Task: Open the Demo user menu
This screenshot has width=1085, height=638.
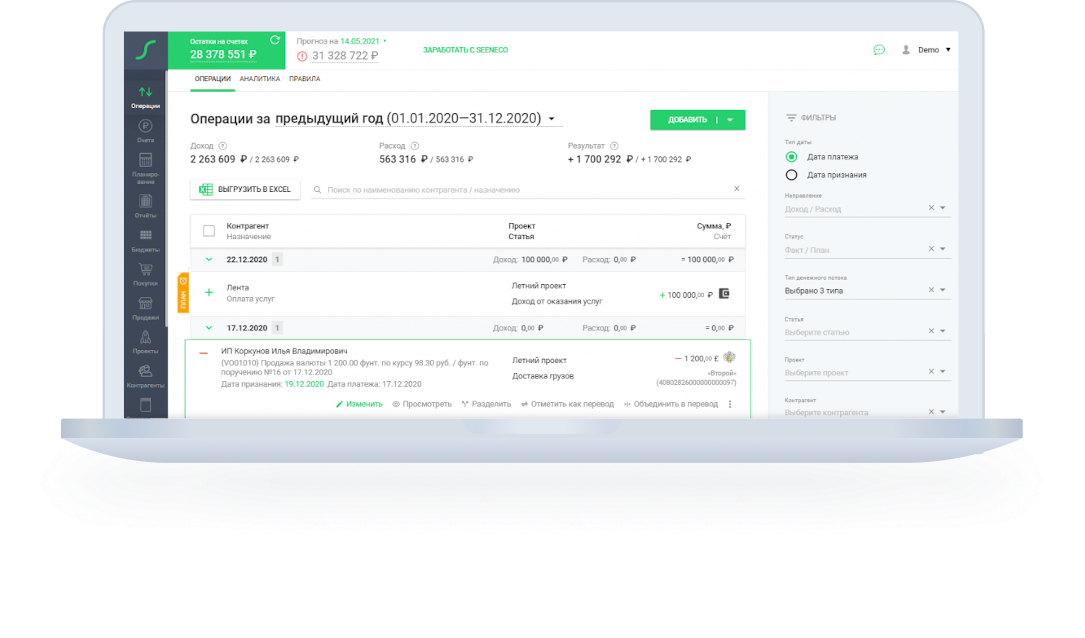Action: pyautogui.click(x=933, y=50)
